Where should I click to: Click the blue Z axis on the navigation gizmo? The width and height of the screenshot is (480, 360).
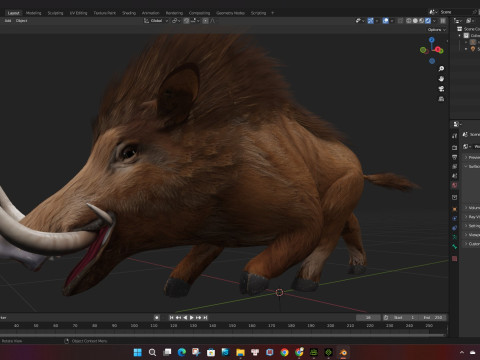[432, 40]
